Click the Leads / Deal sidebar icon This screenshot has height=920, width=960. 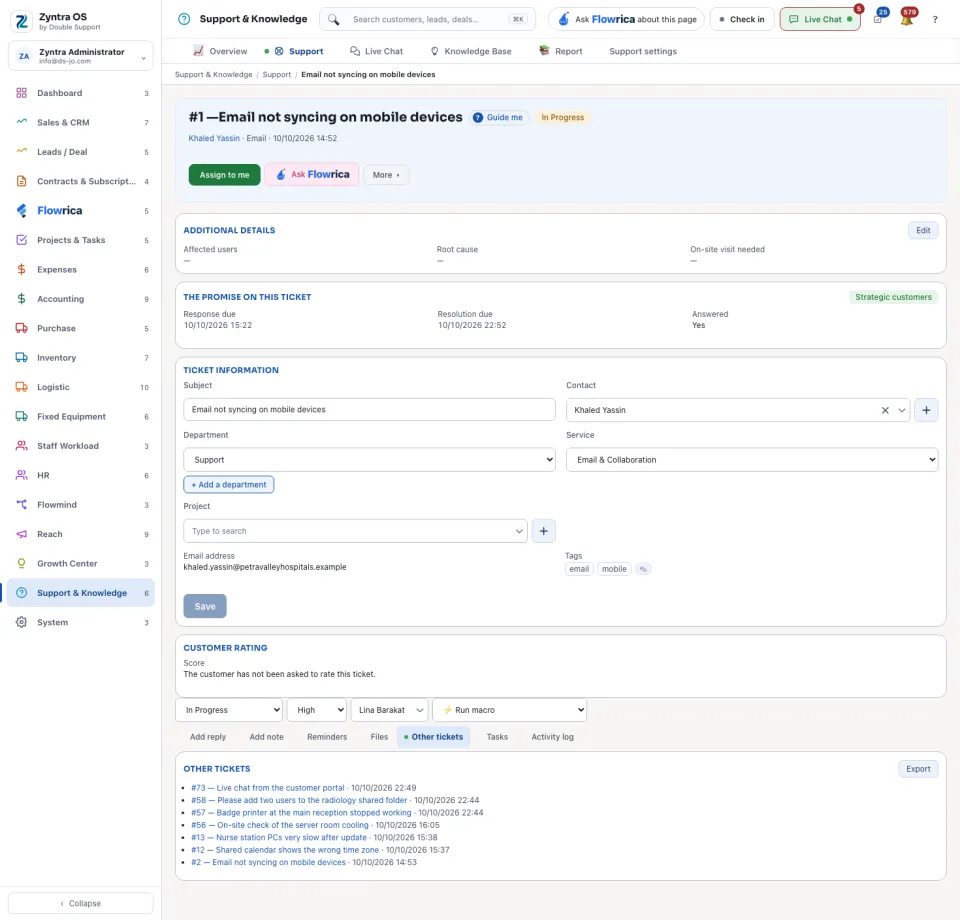[21, 152]
